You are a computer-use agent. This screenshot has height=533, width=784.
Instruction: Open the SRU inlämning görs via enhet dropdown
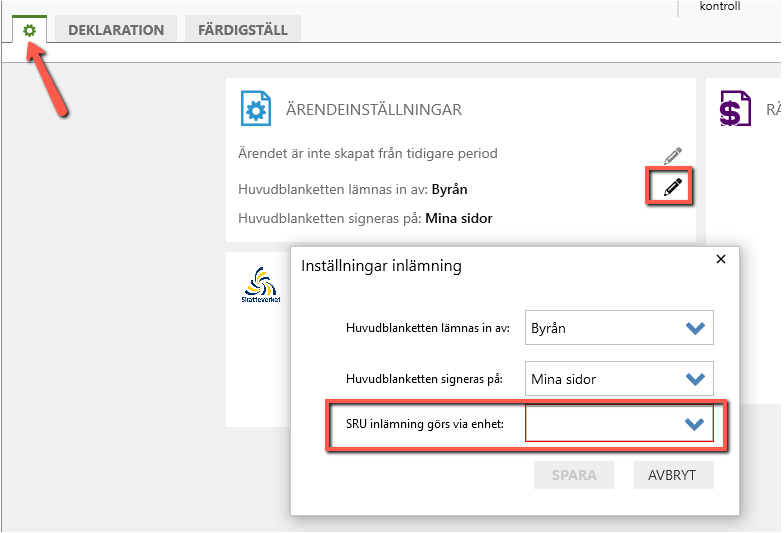tap(619, 424)
